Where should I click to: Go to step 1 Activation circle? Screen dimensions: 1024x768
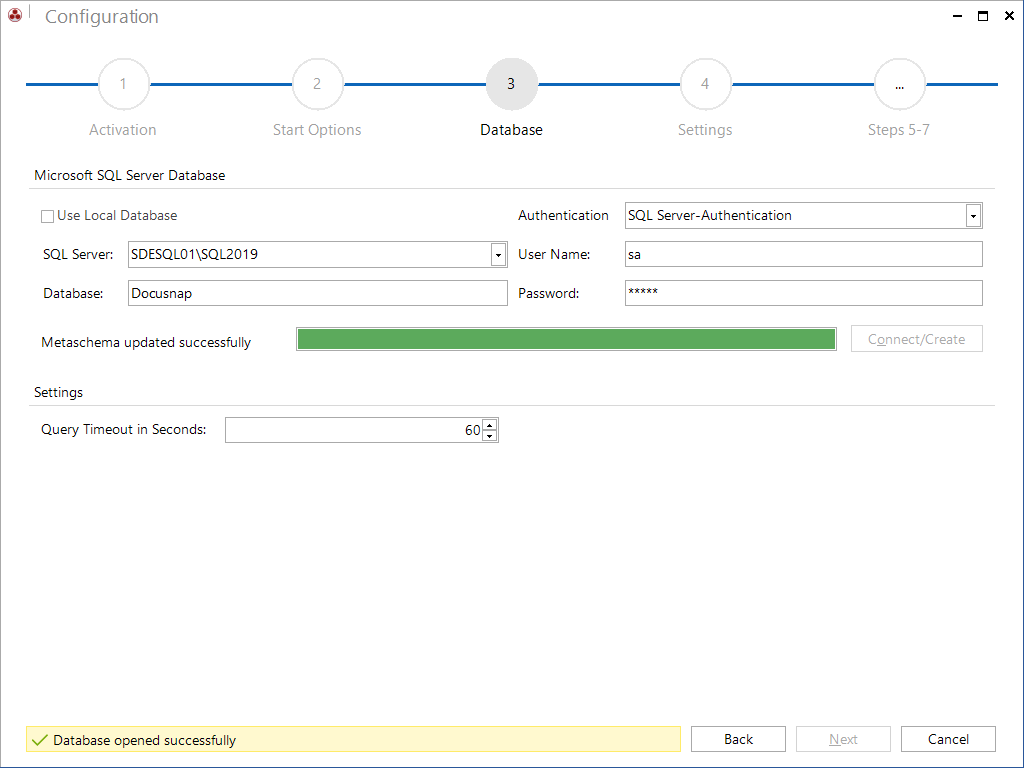coord(123,84)
